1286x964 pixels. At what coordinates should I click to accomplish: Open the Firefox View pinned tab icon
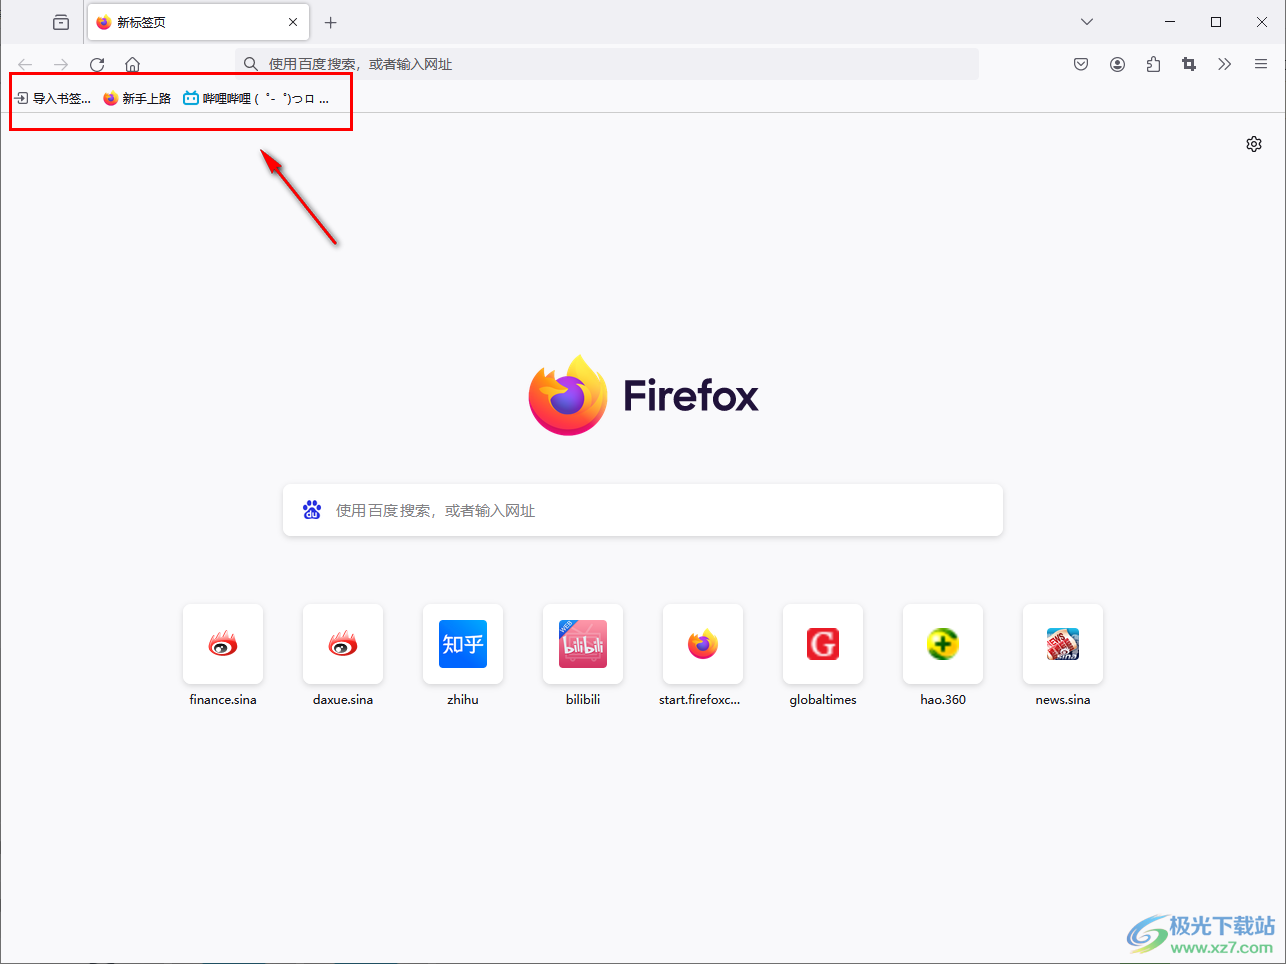[61, 22]
